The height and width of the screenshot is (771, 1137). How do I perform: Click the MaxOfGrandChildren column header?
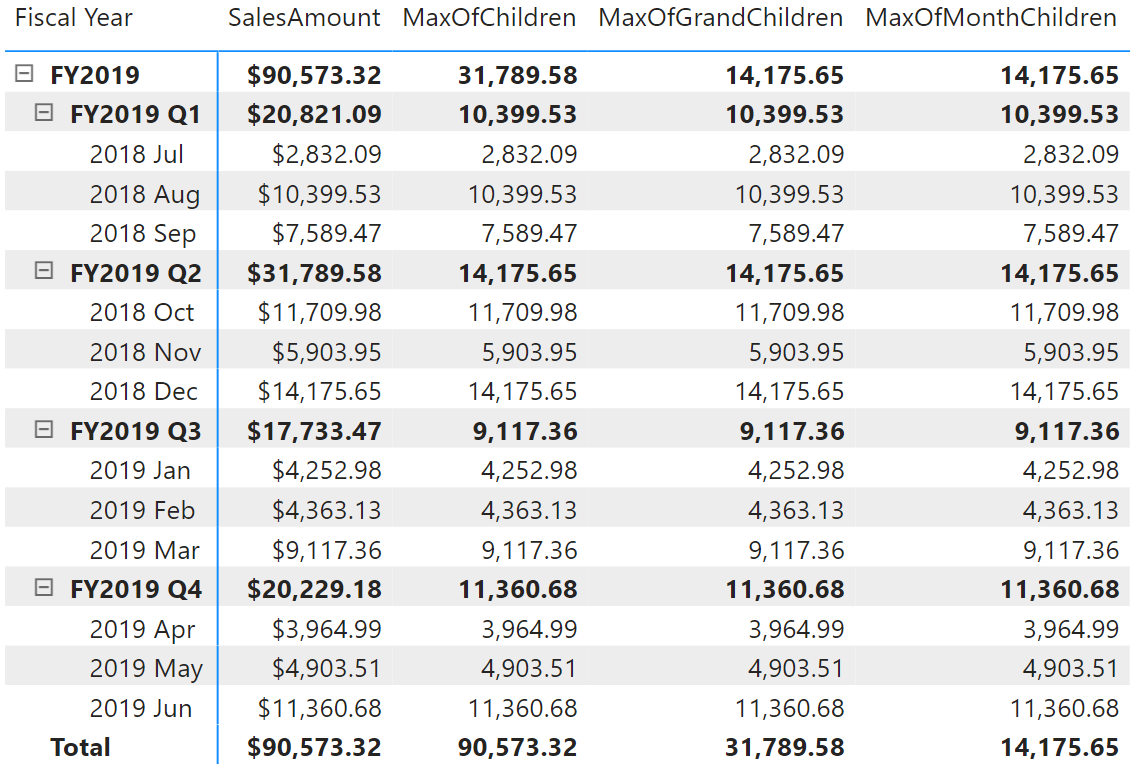tap(720, 18)
